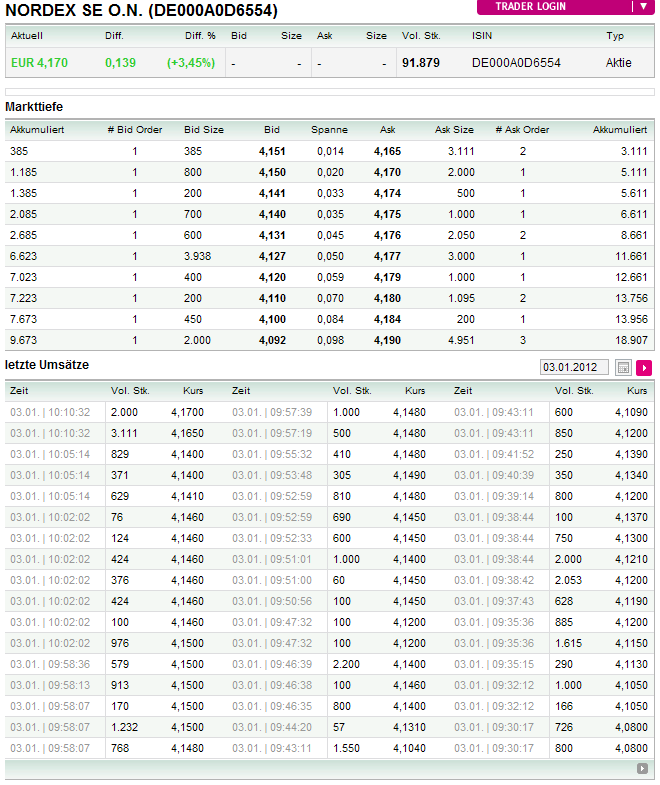Click the Aktie type value
The height and width of the screenshot is (785, 660).
618,62
